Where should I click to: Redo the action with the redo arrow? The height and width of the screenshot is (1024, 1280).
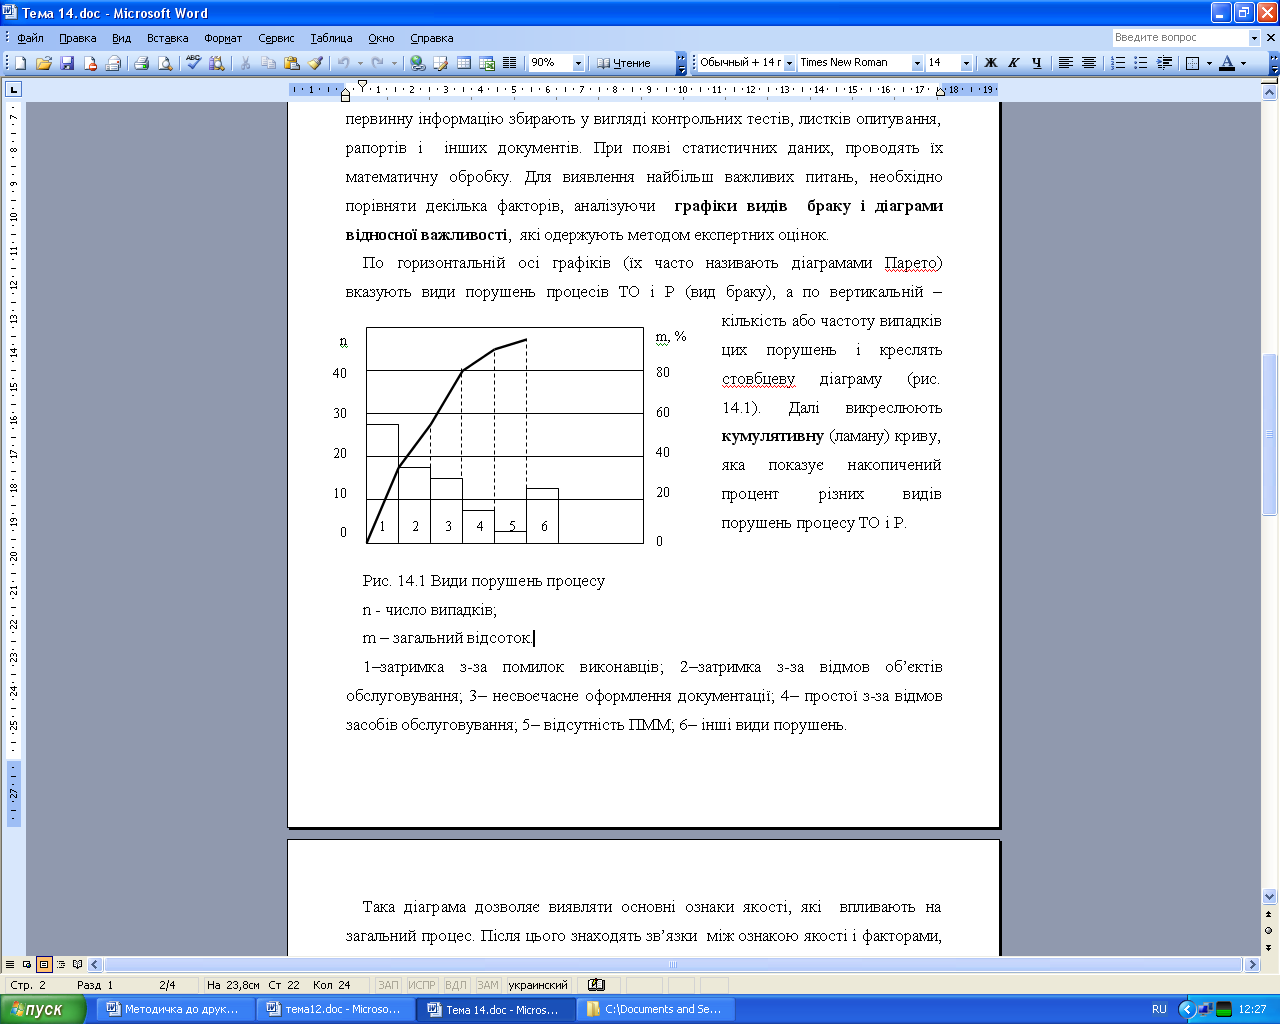[377, 63]
